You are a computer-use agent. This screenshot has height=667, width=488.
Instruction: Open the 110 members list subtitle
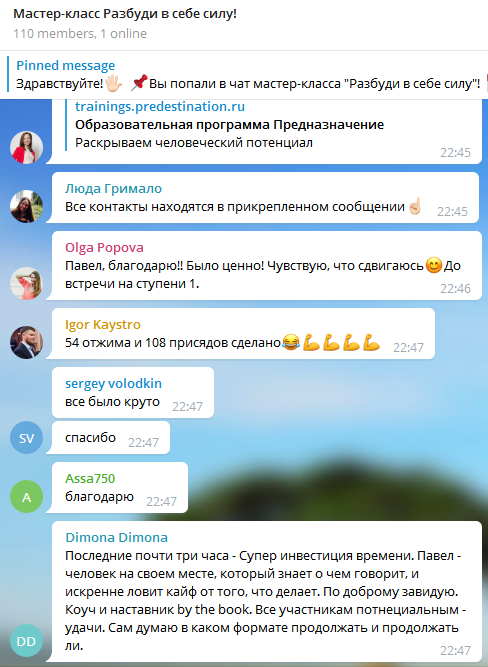pos(80,34)
